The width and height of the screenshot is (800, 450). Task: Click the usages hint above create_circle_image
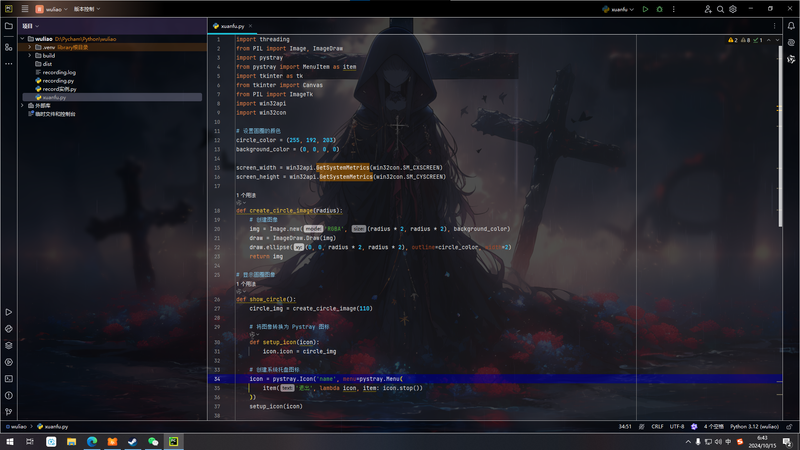click(x=246, y=195)
